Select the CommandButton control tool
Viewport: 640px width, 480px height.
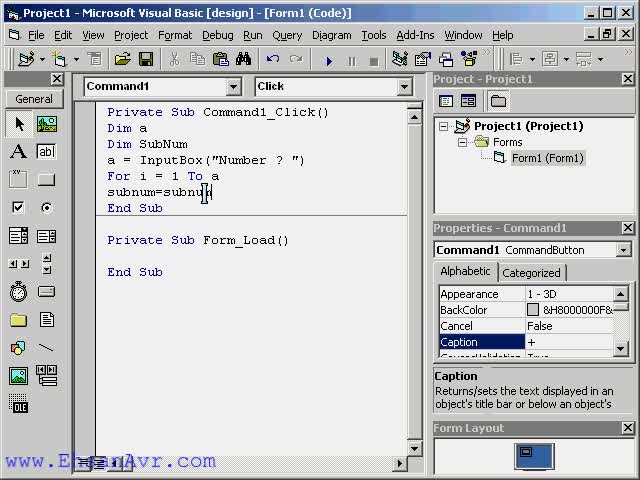(x=47, y=180)
